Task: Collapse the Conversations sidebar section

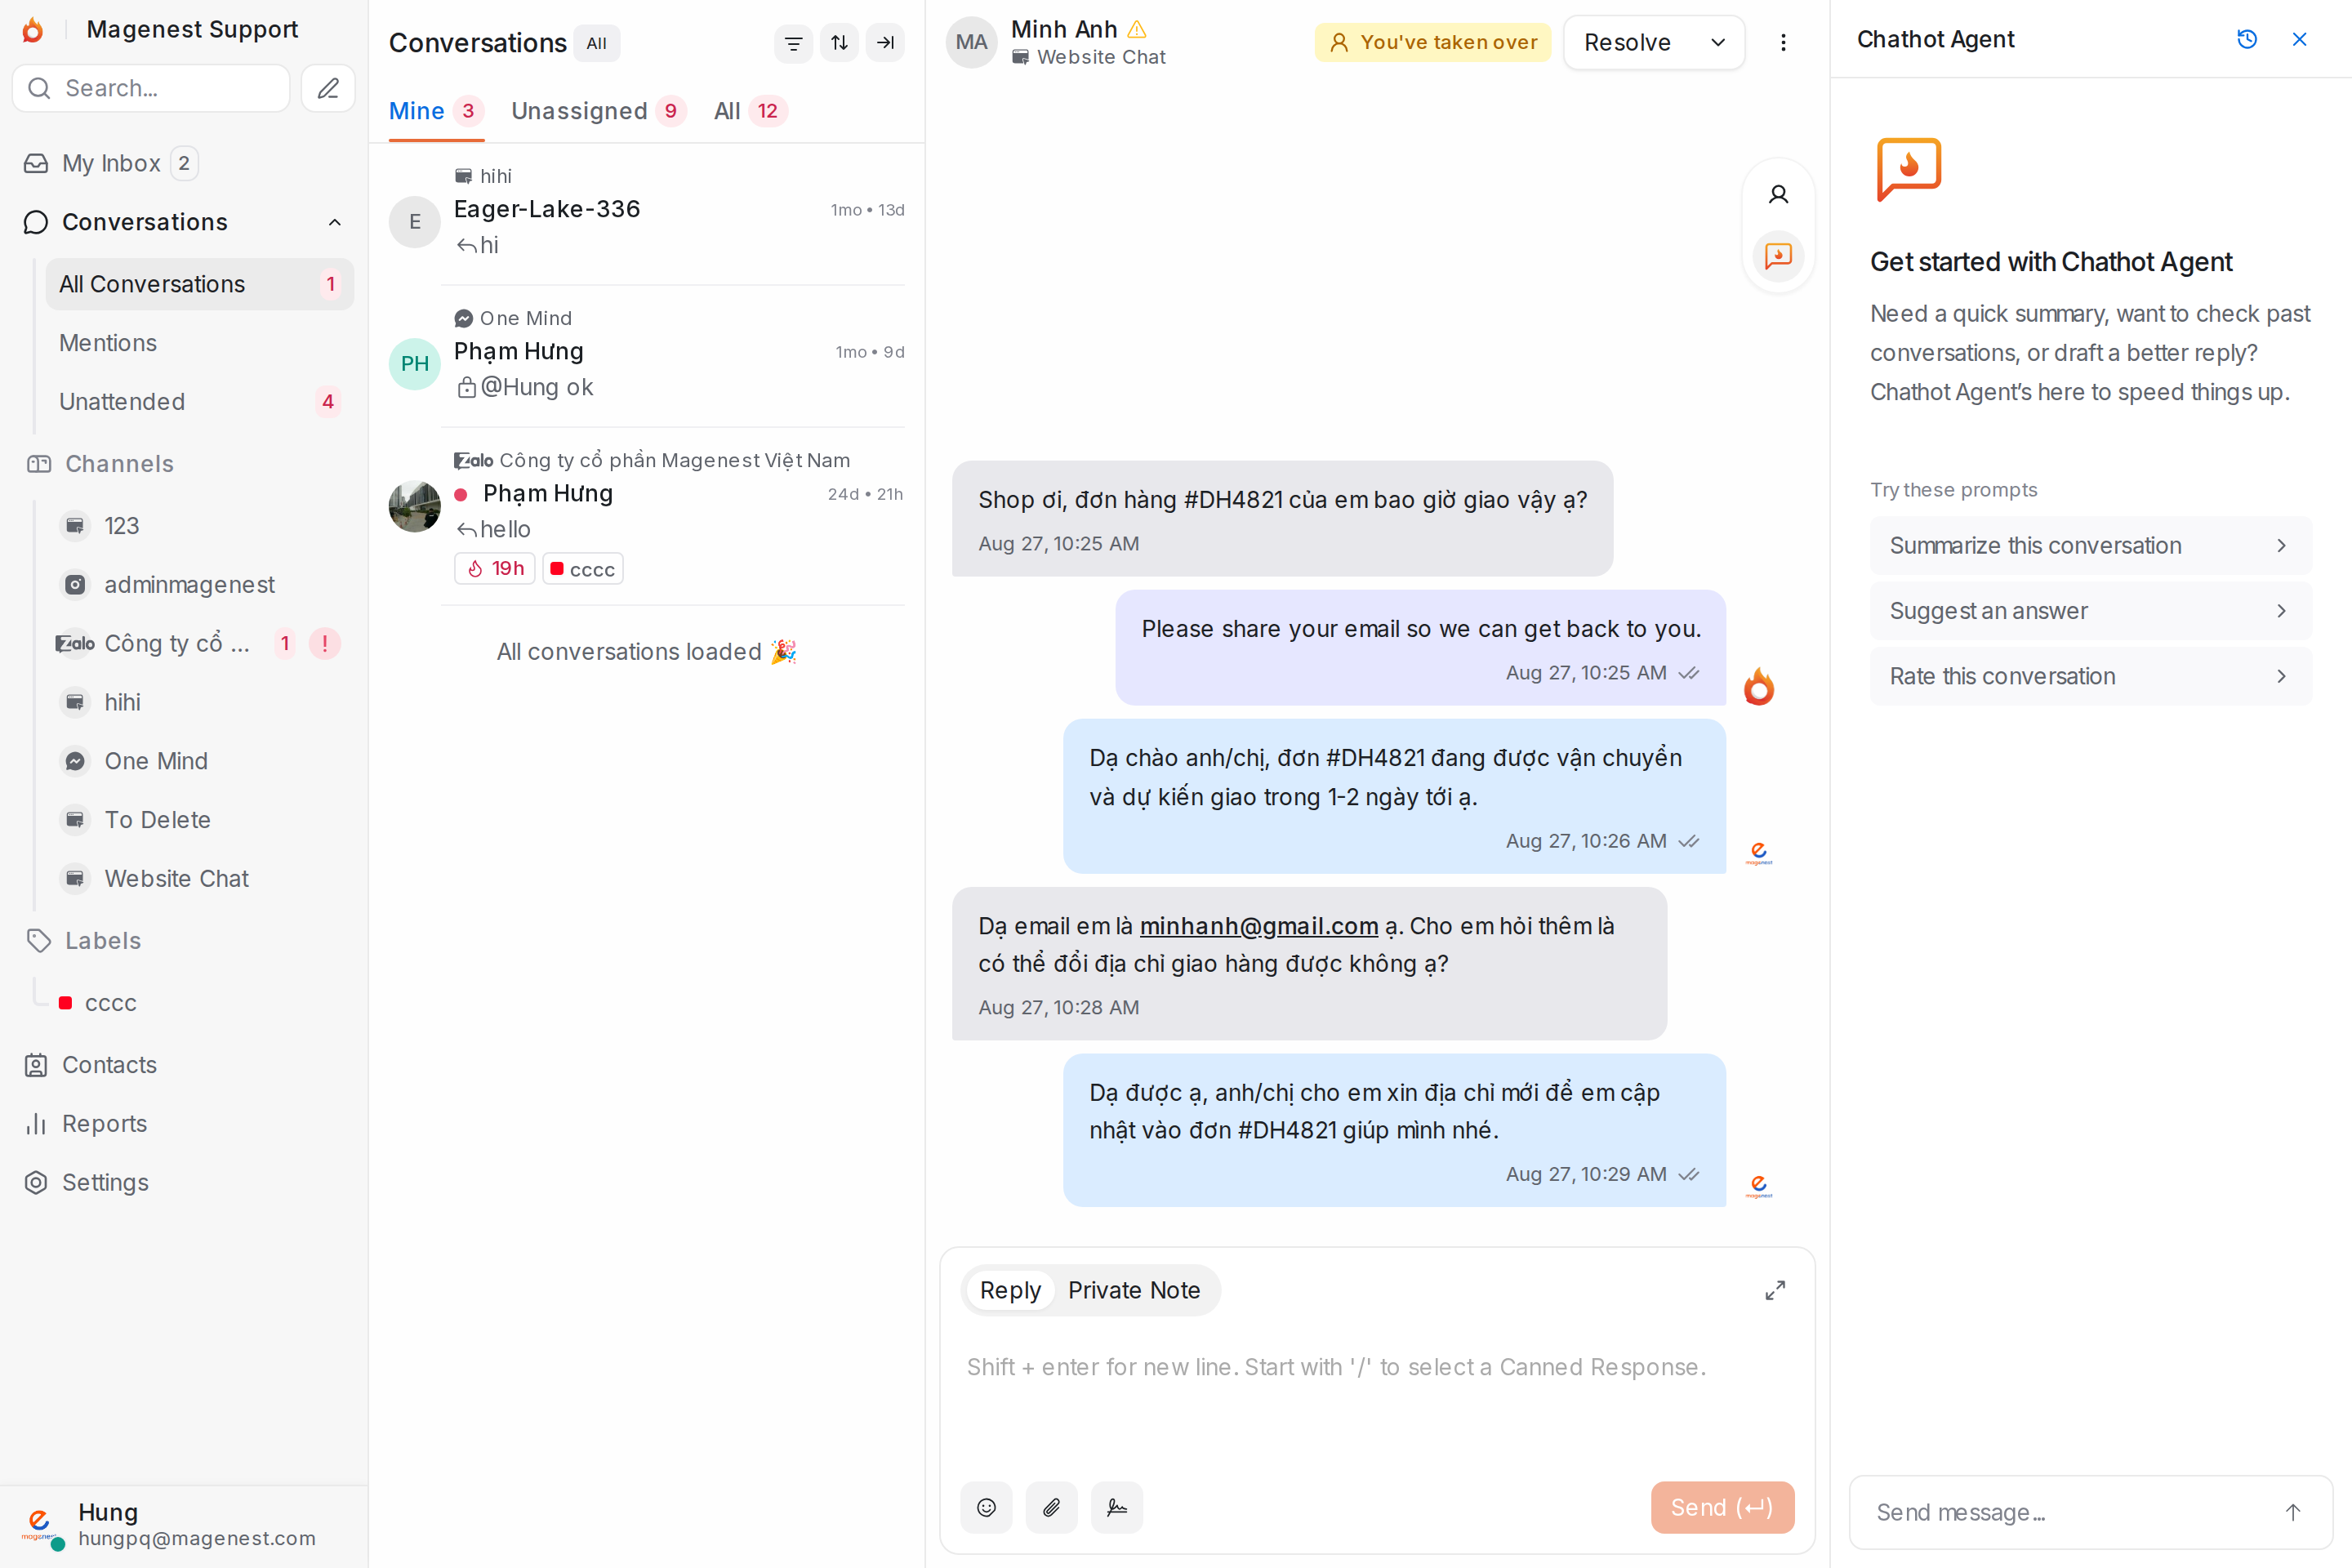Action: point(335,222)
